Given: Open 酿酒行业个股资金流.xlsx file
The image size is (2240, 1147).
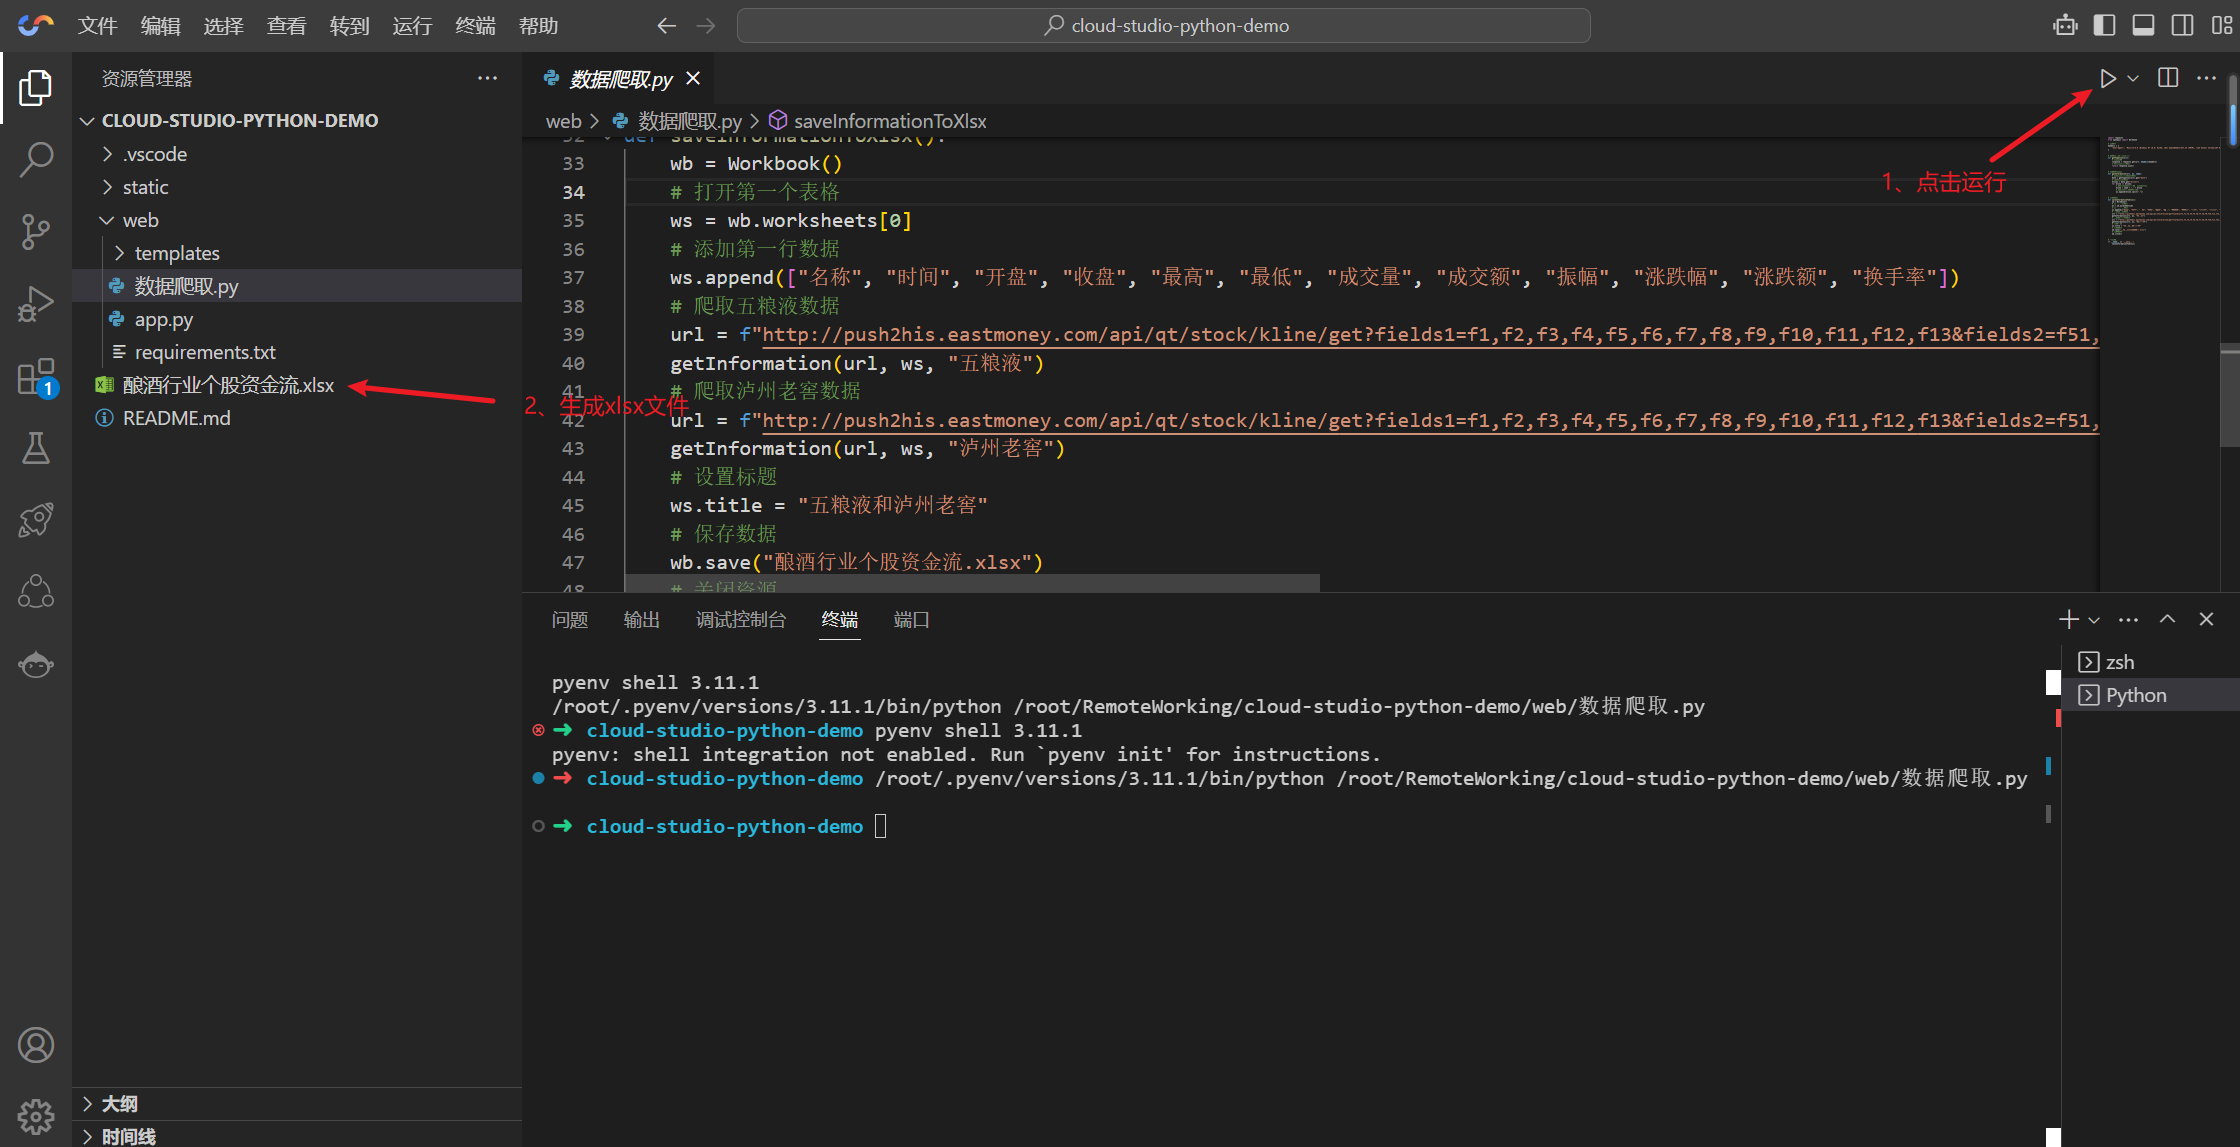Looking at the screenshot, I should pyautogui.click(x=297, y=385).
